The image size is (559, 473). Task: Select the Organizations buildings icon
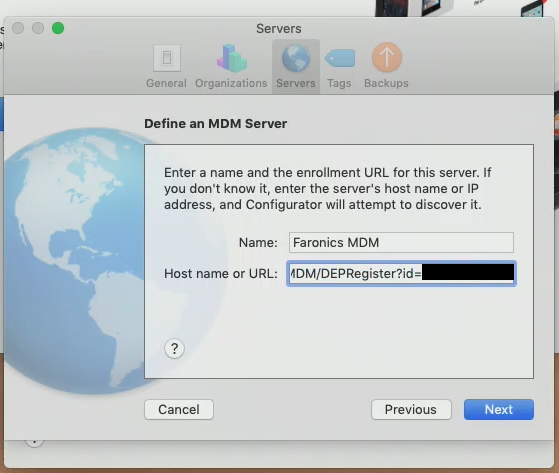(x=231, y=58)
